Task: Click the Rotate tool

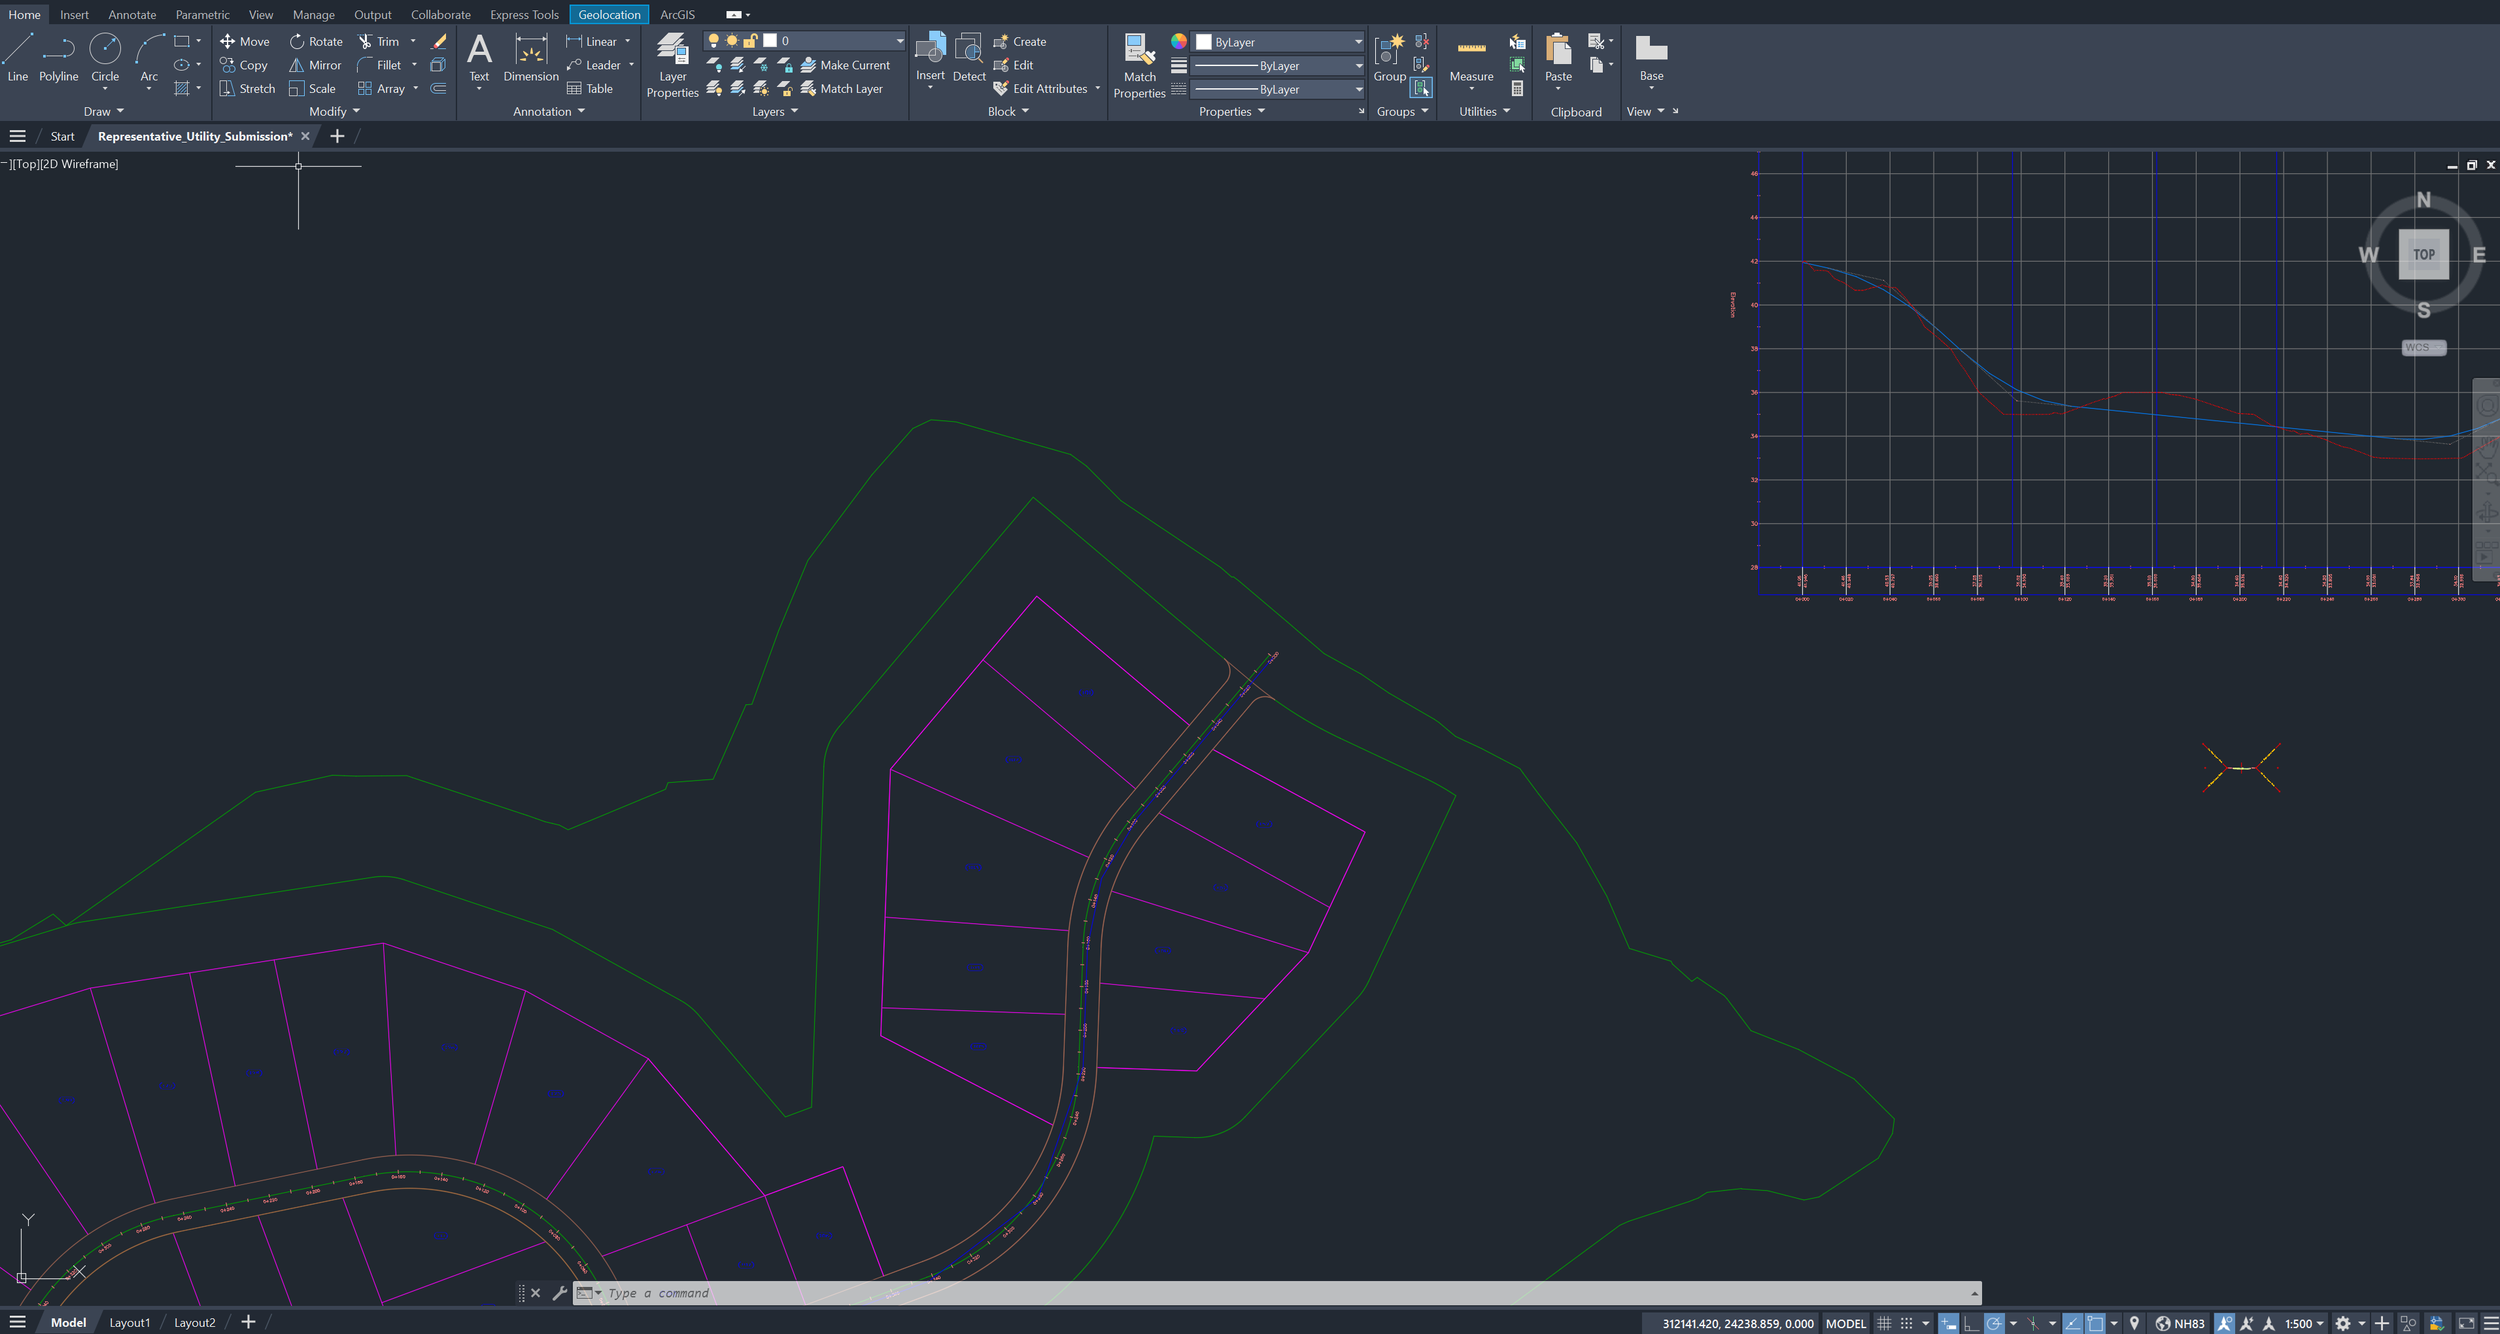Action: (x=316, y=41)
